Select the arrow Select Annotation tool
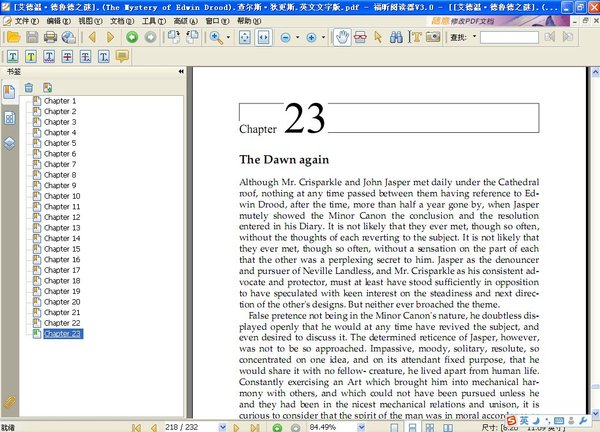The height and width of the screenshot is (432, 600). [378, 37]
